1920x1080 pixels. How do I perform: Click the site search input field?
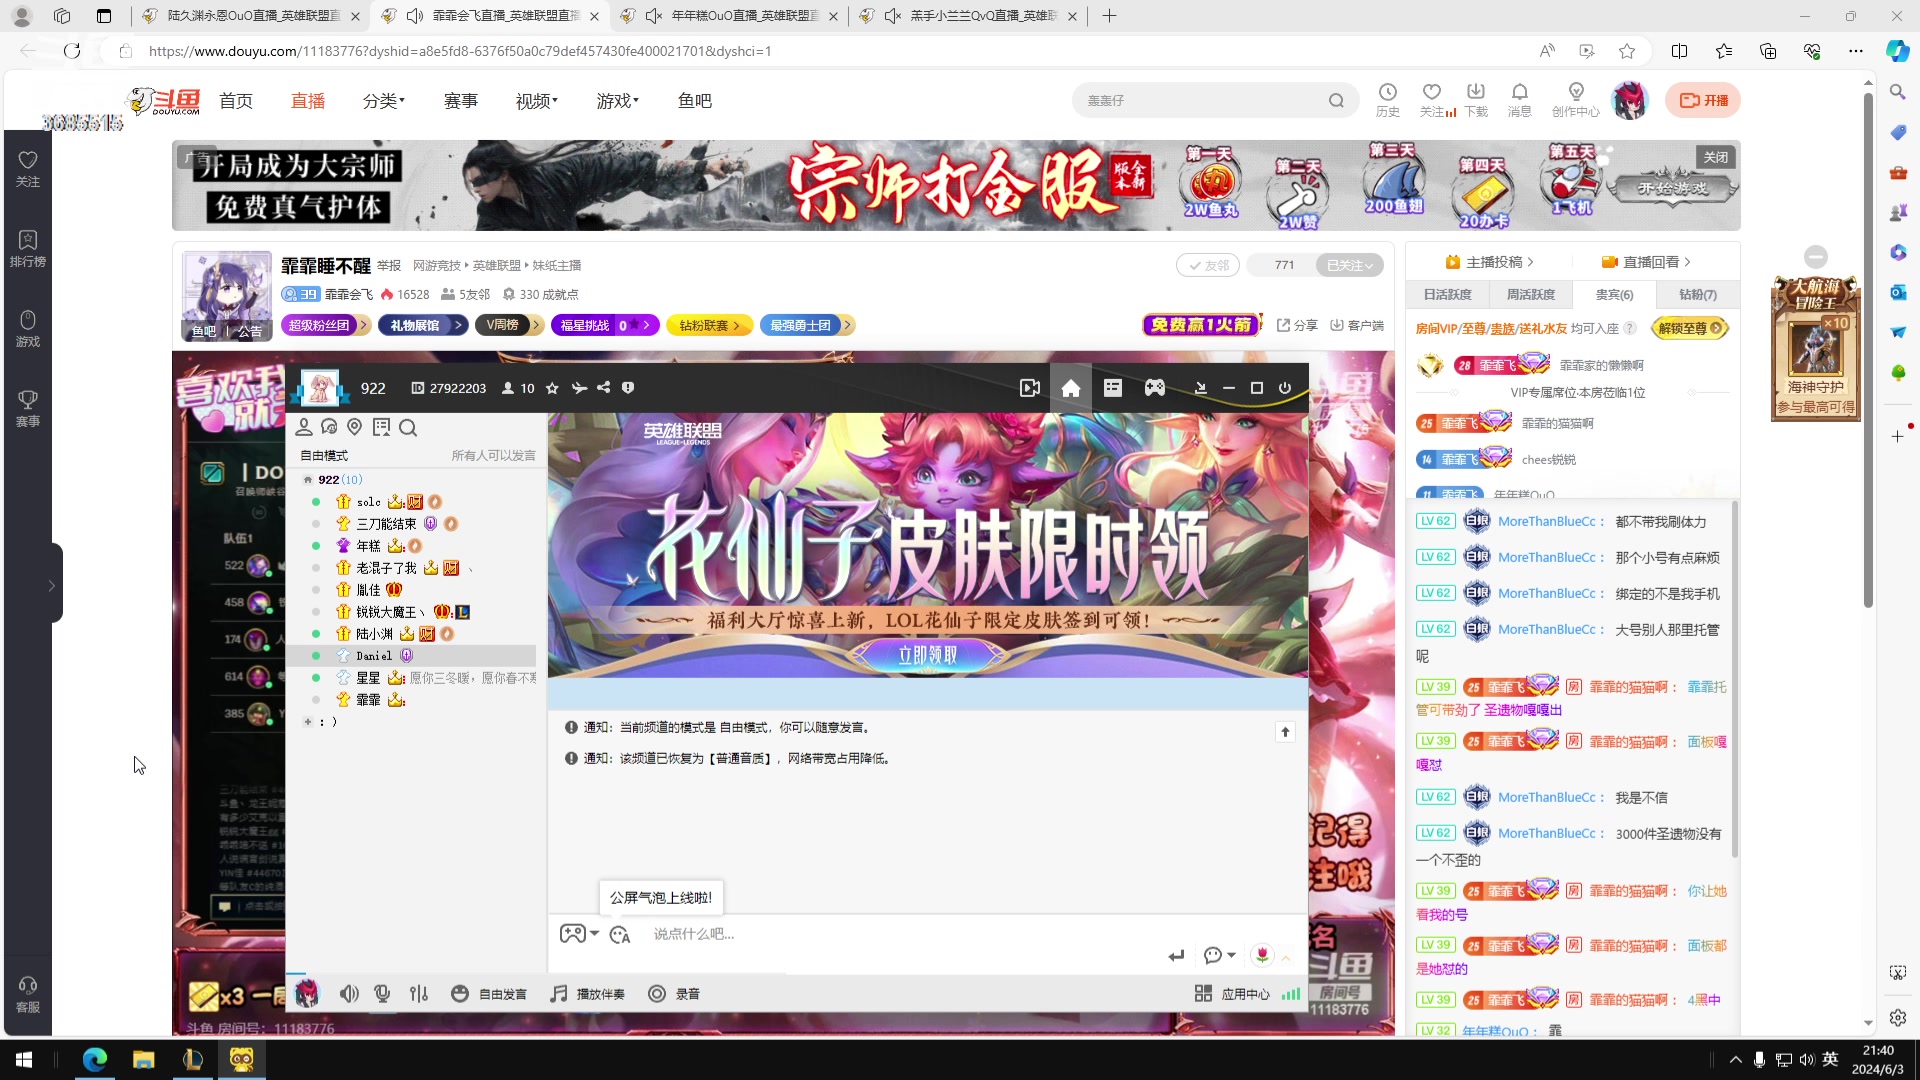[x=1200, y=101]
